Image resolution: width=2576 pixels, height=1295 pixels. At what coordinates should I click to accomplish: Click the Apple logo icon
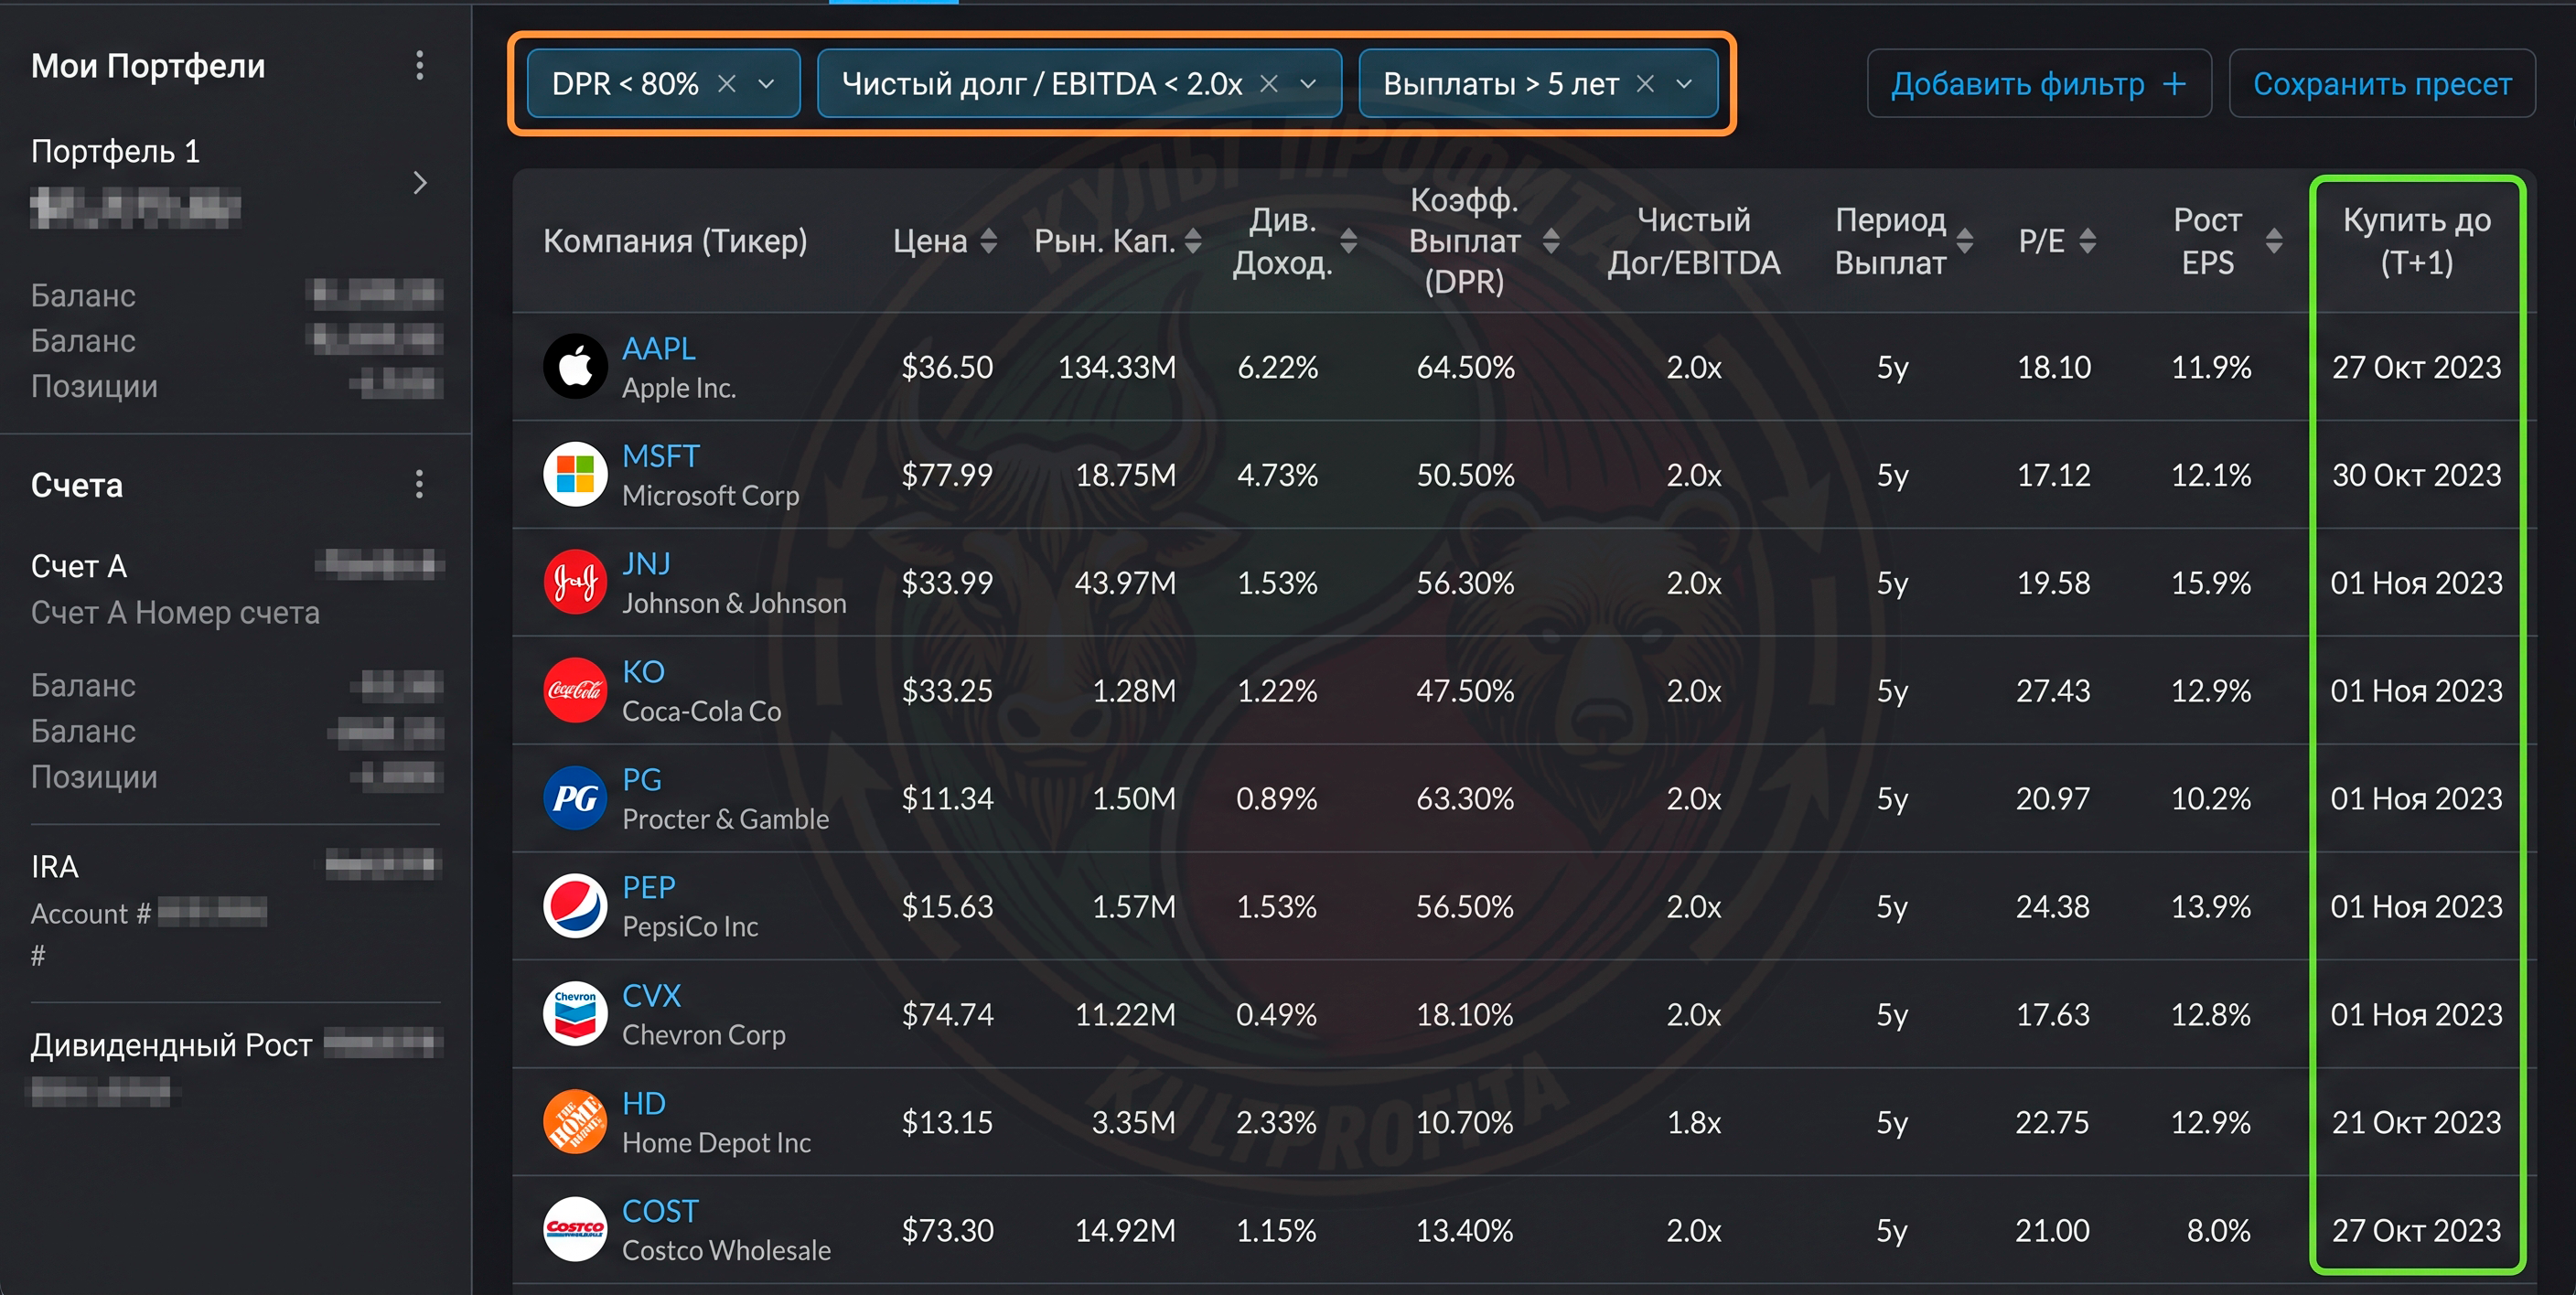click(x=575, y=366)
